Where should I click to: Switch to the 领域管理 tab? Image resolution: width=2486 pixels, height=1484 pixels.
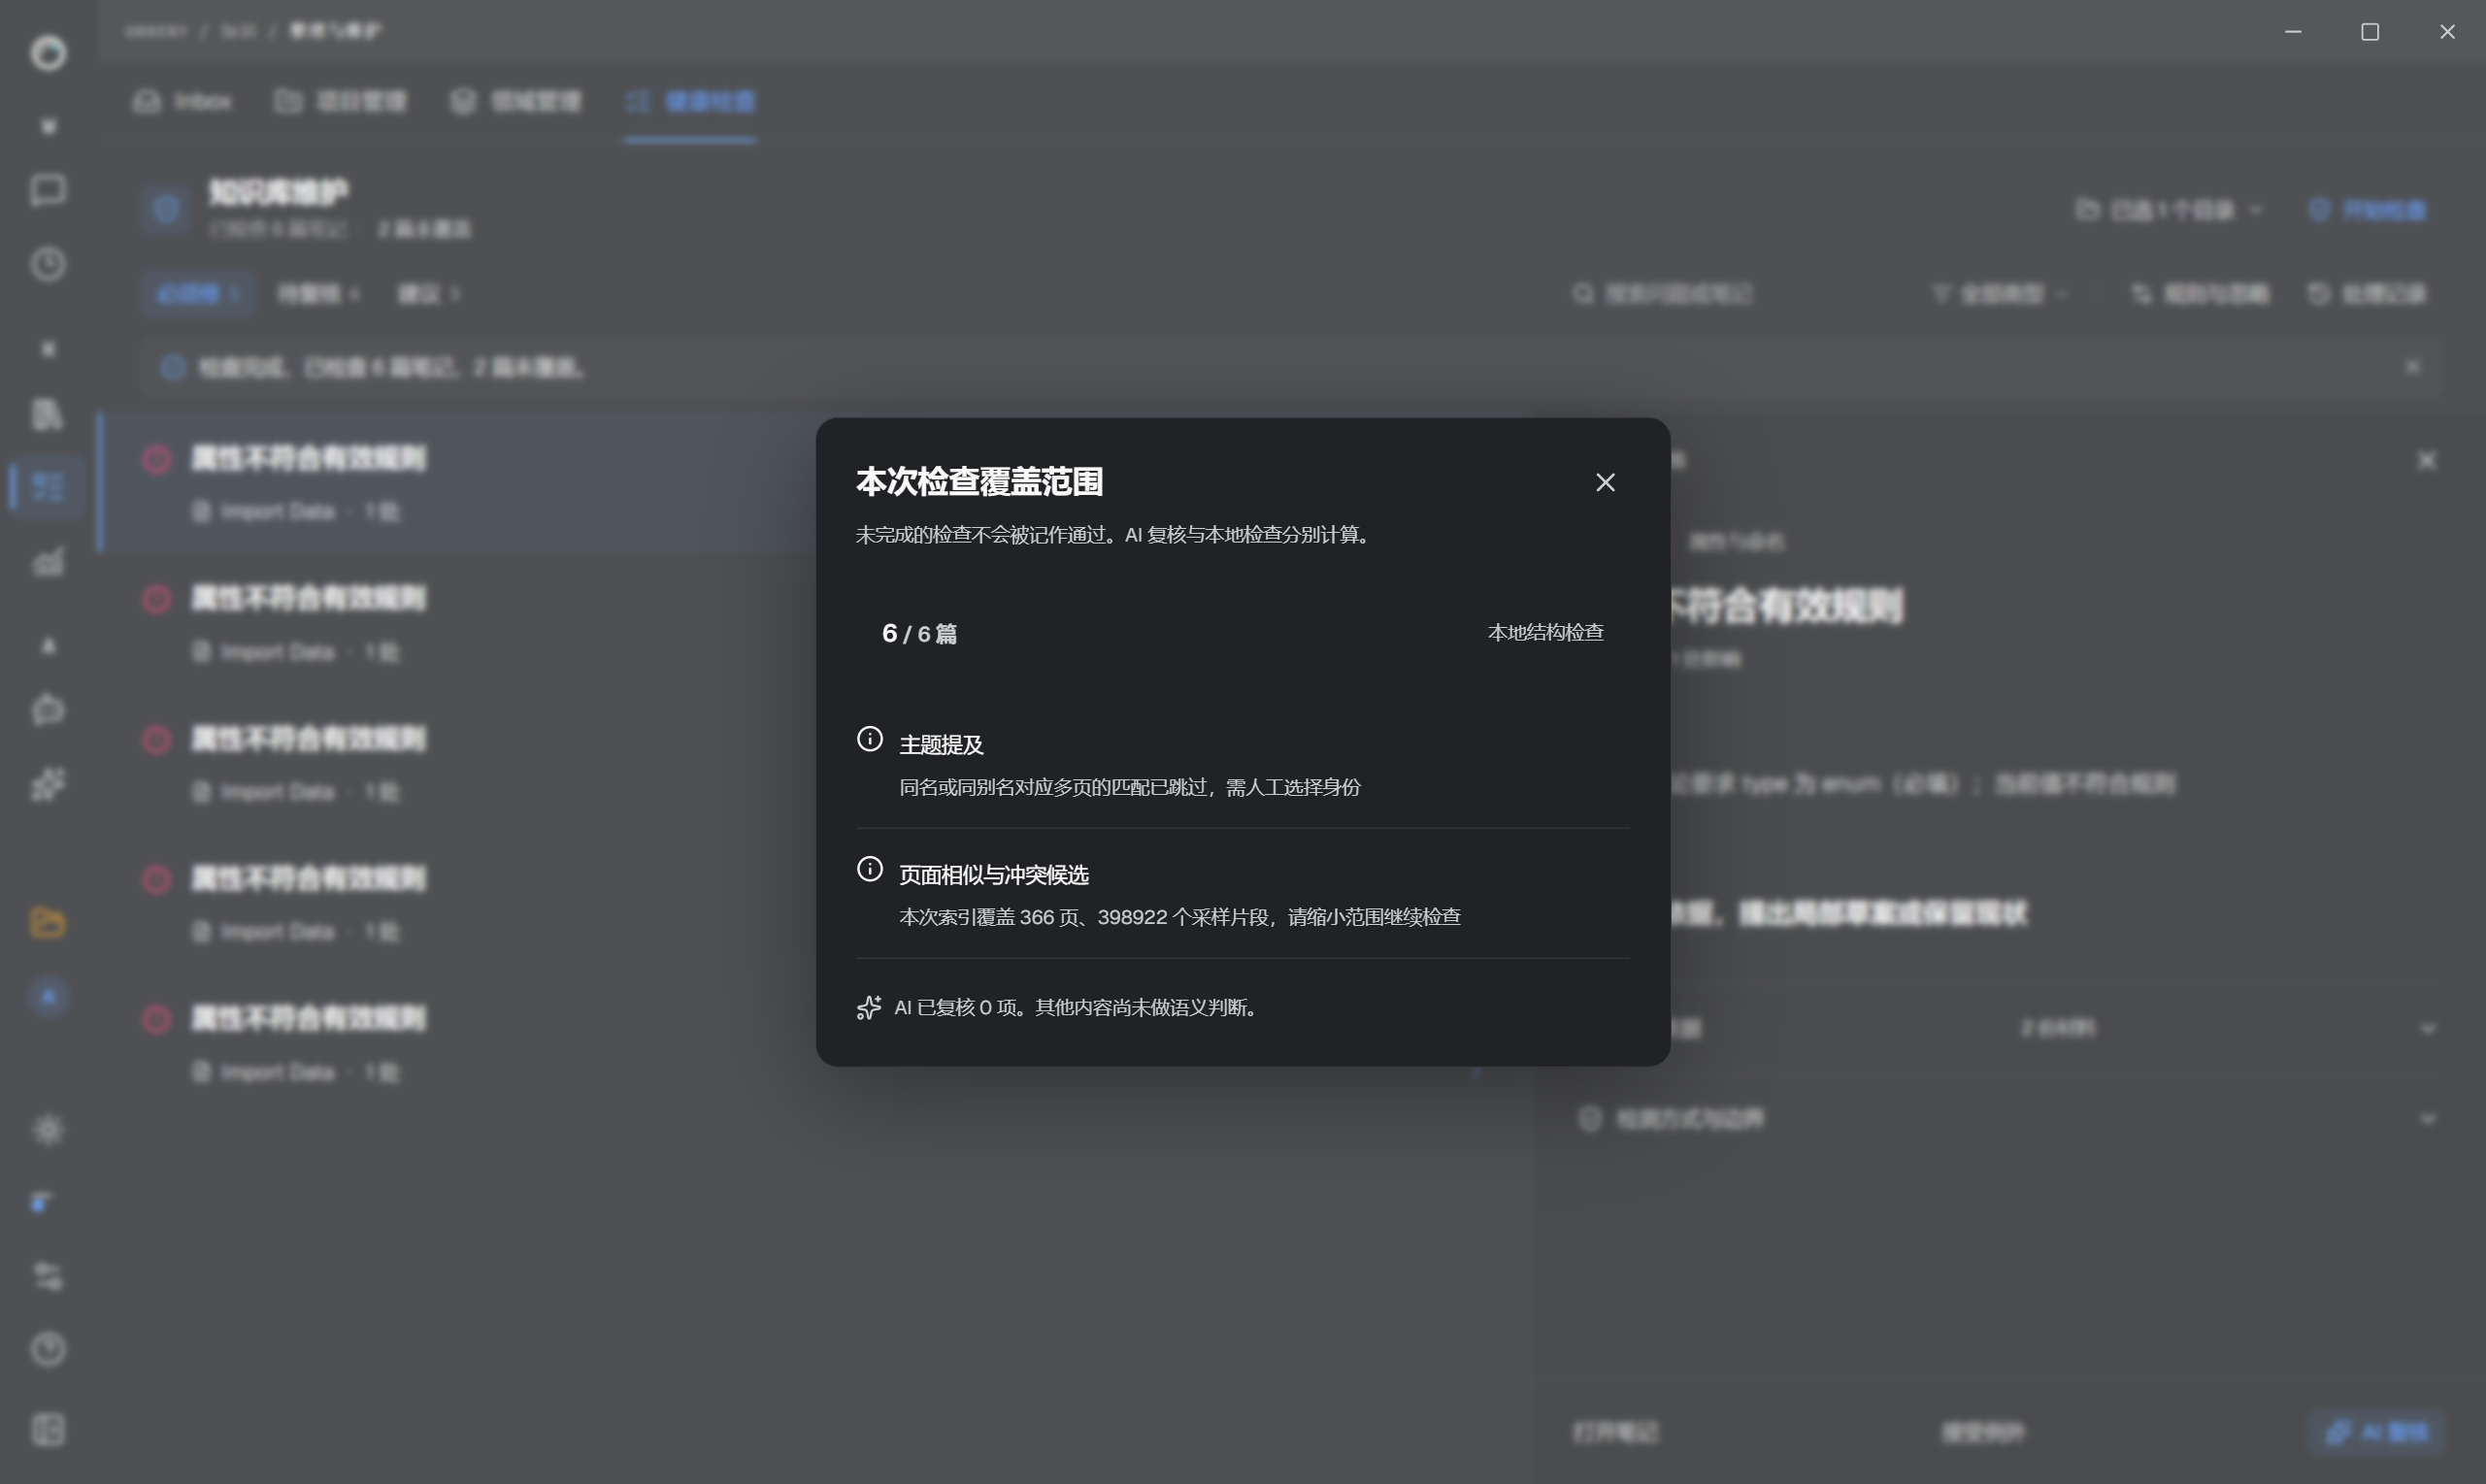click(x=516, y=101)
